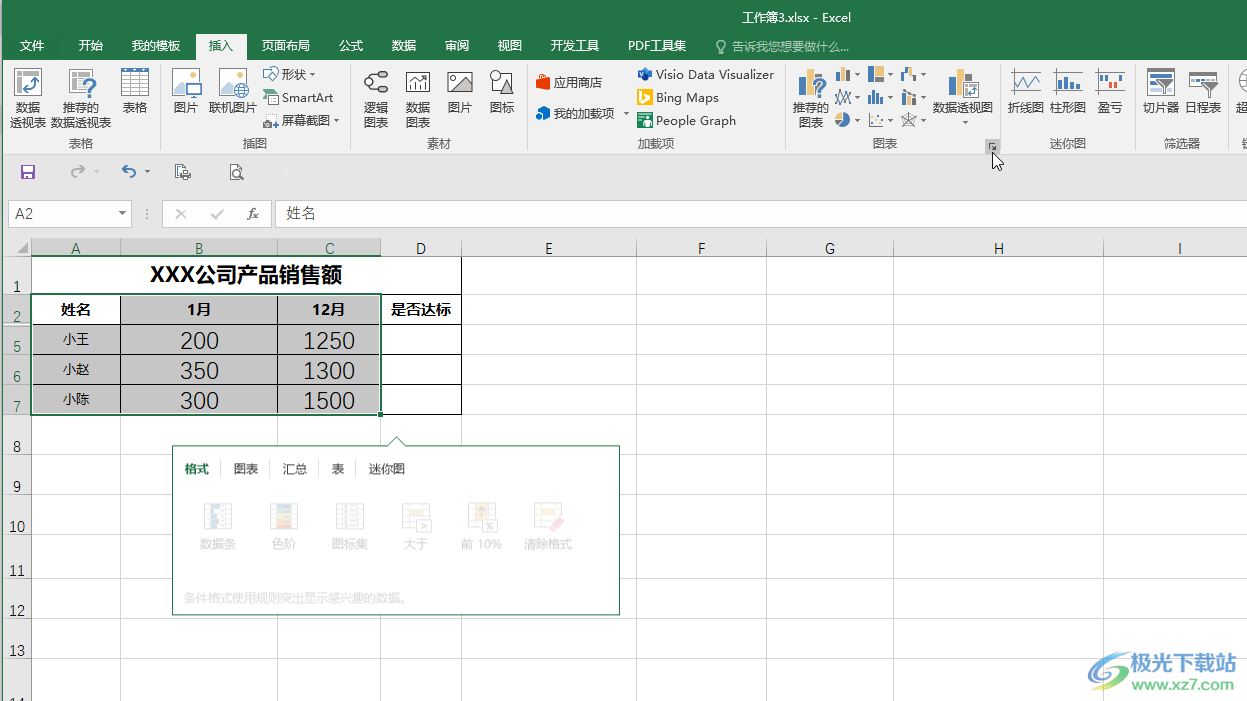
Task: Insert a column sparkline (柱形图)
Action: click(x=1068, y=91)
